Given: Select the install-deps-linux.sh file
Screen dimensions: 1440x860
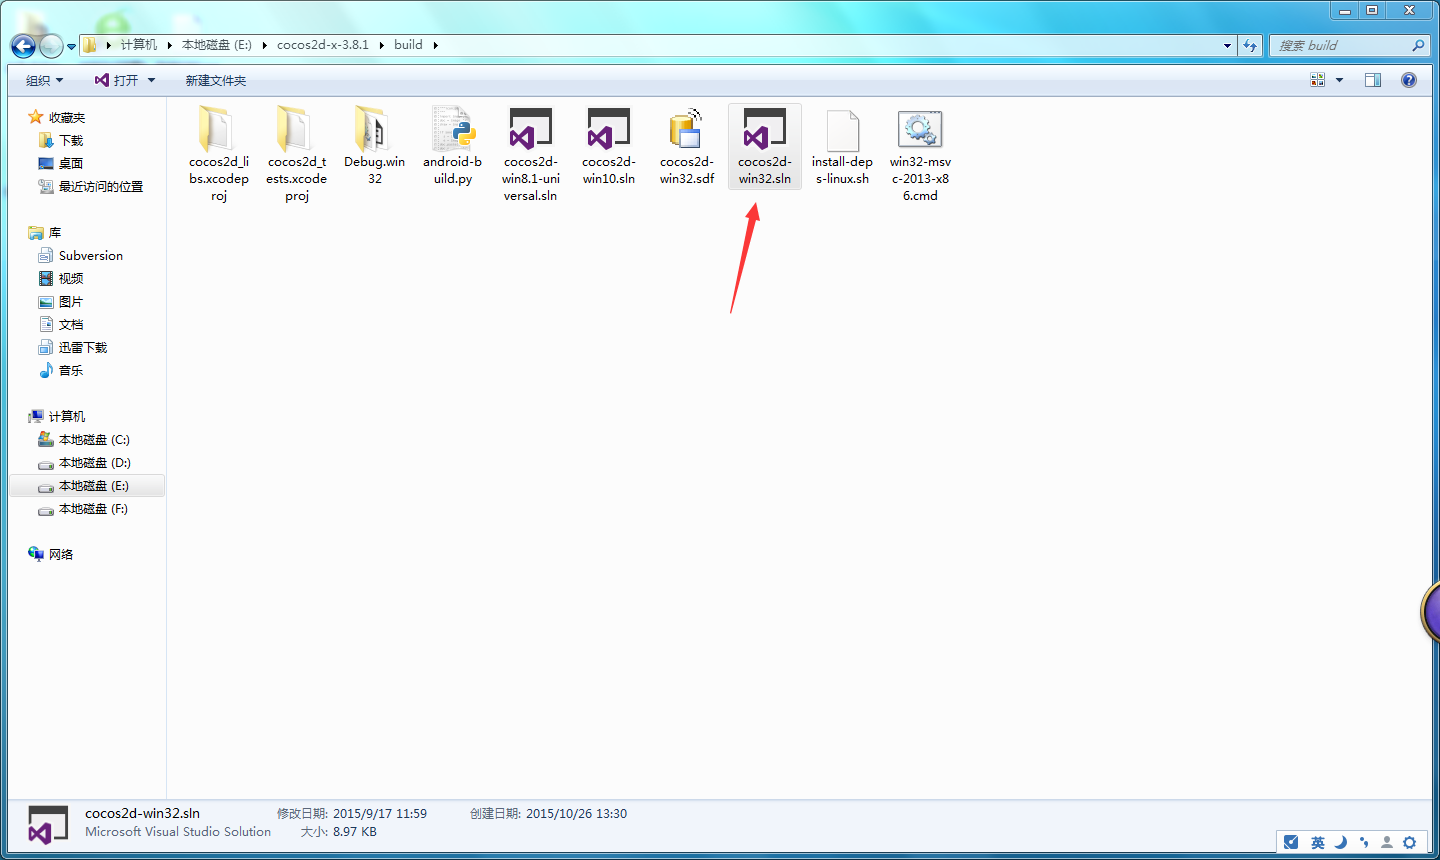Looking at the screenshot, I should (843, 147).
